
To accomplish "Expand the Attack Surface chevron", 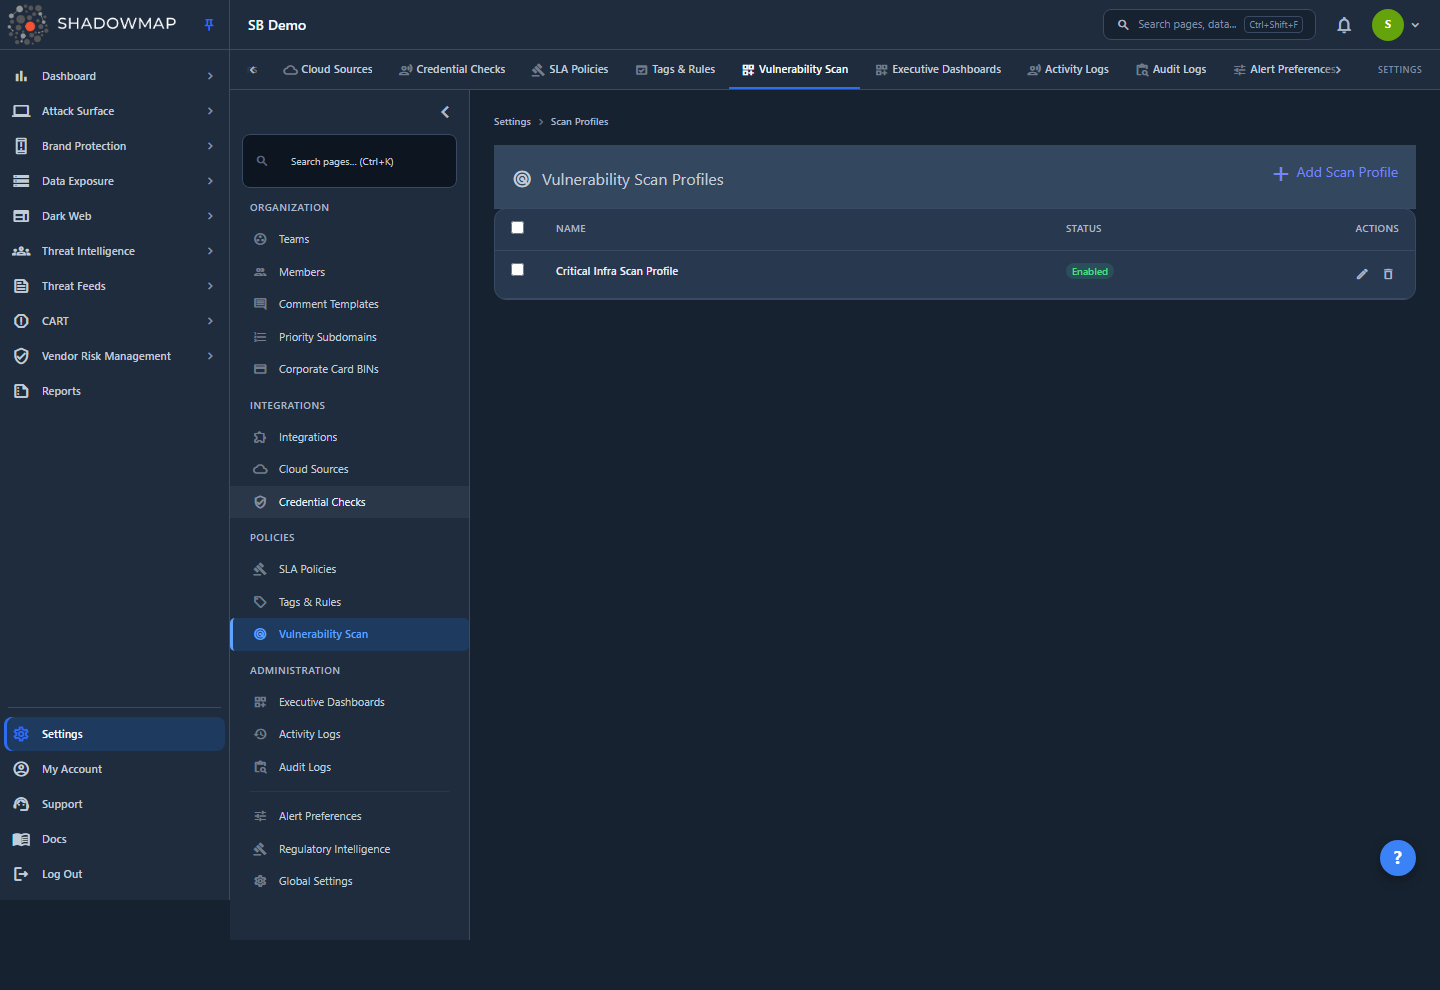I will pyautogui.click(x=210, y=111).
